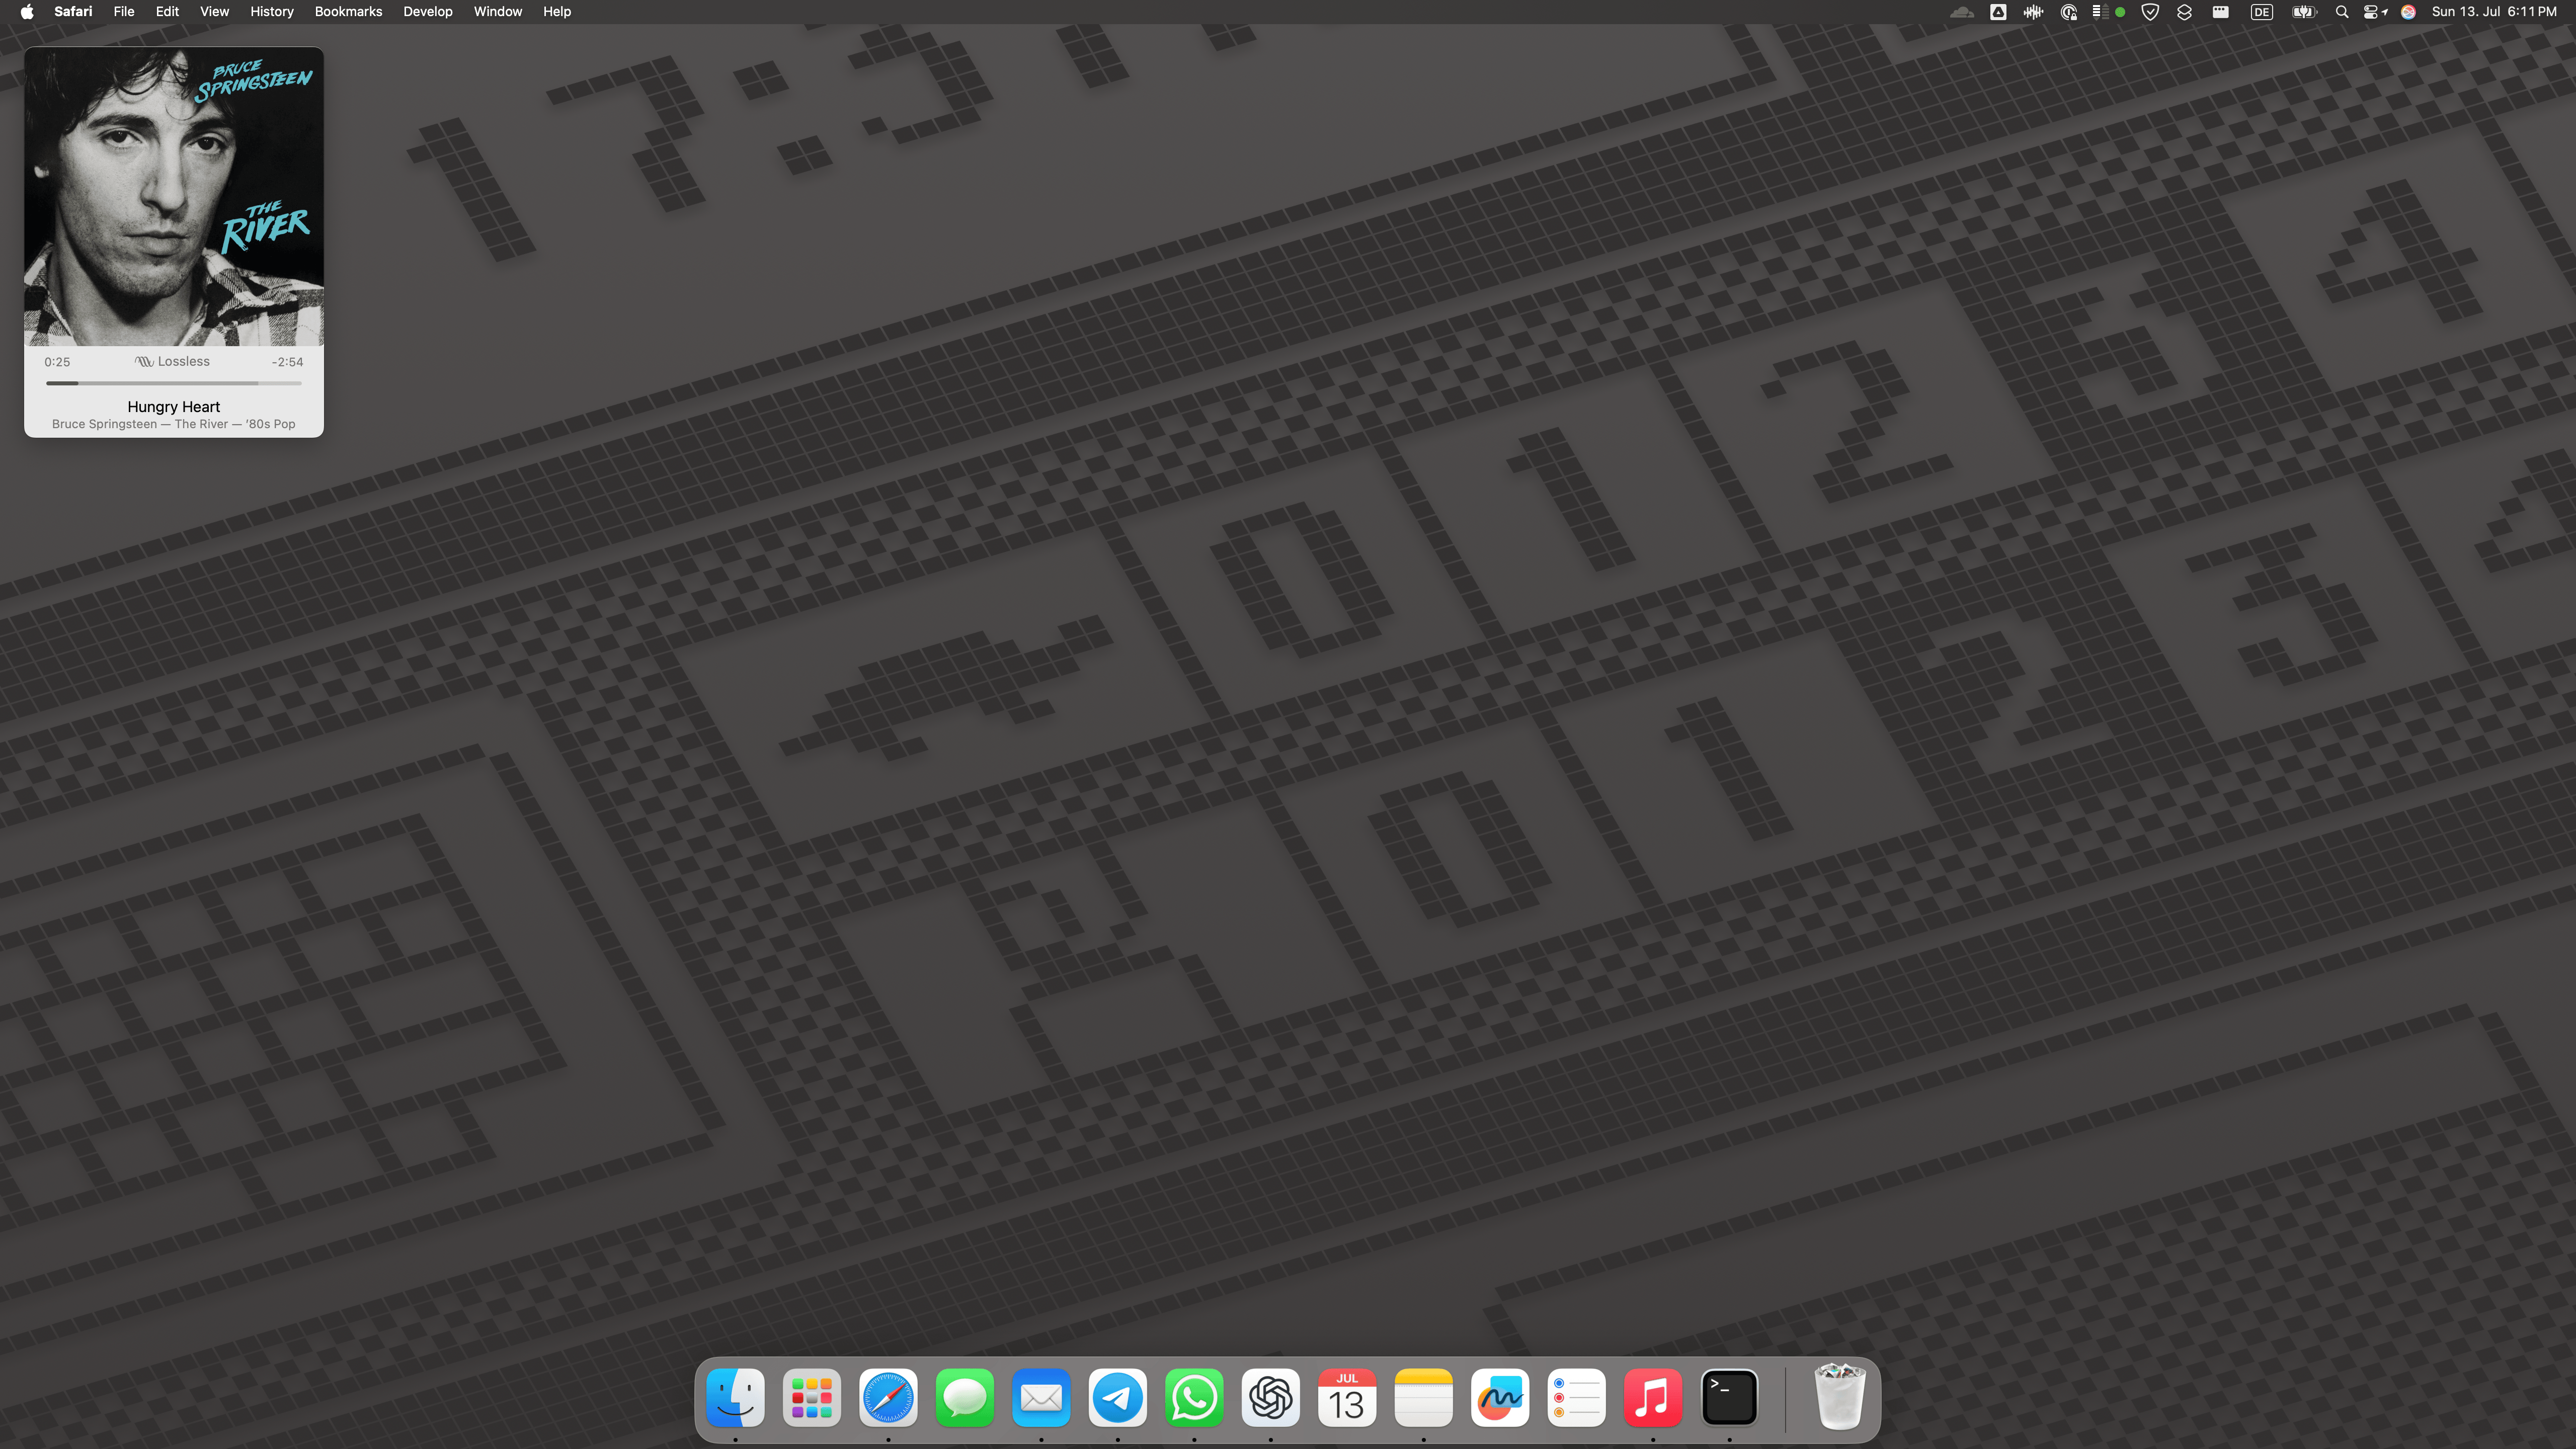Click the padlock privacy menu bar icon
Screen dimensions: 2576x1449
point(2069,12)
